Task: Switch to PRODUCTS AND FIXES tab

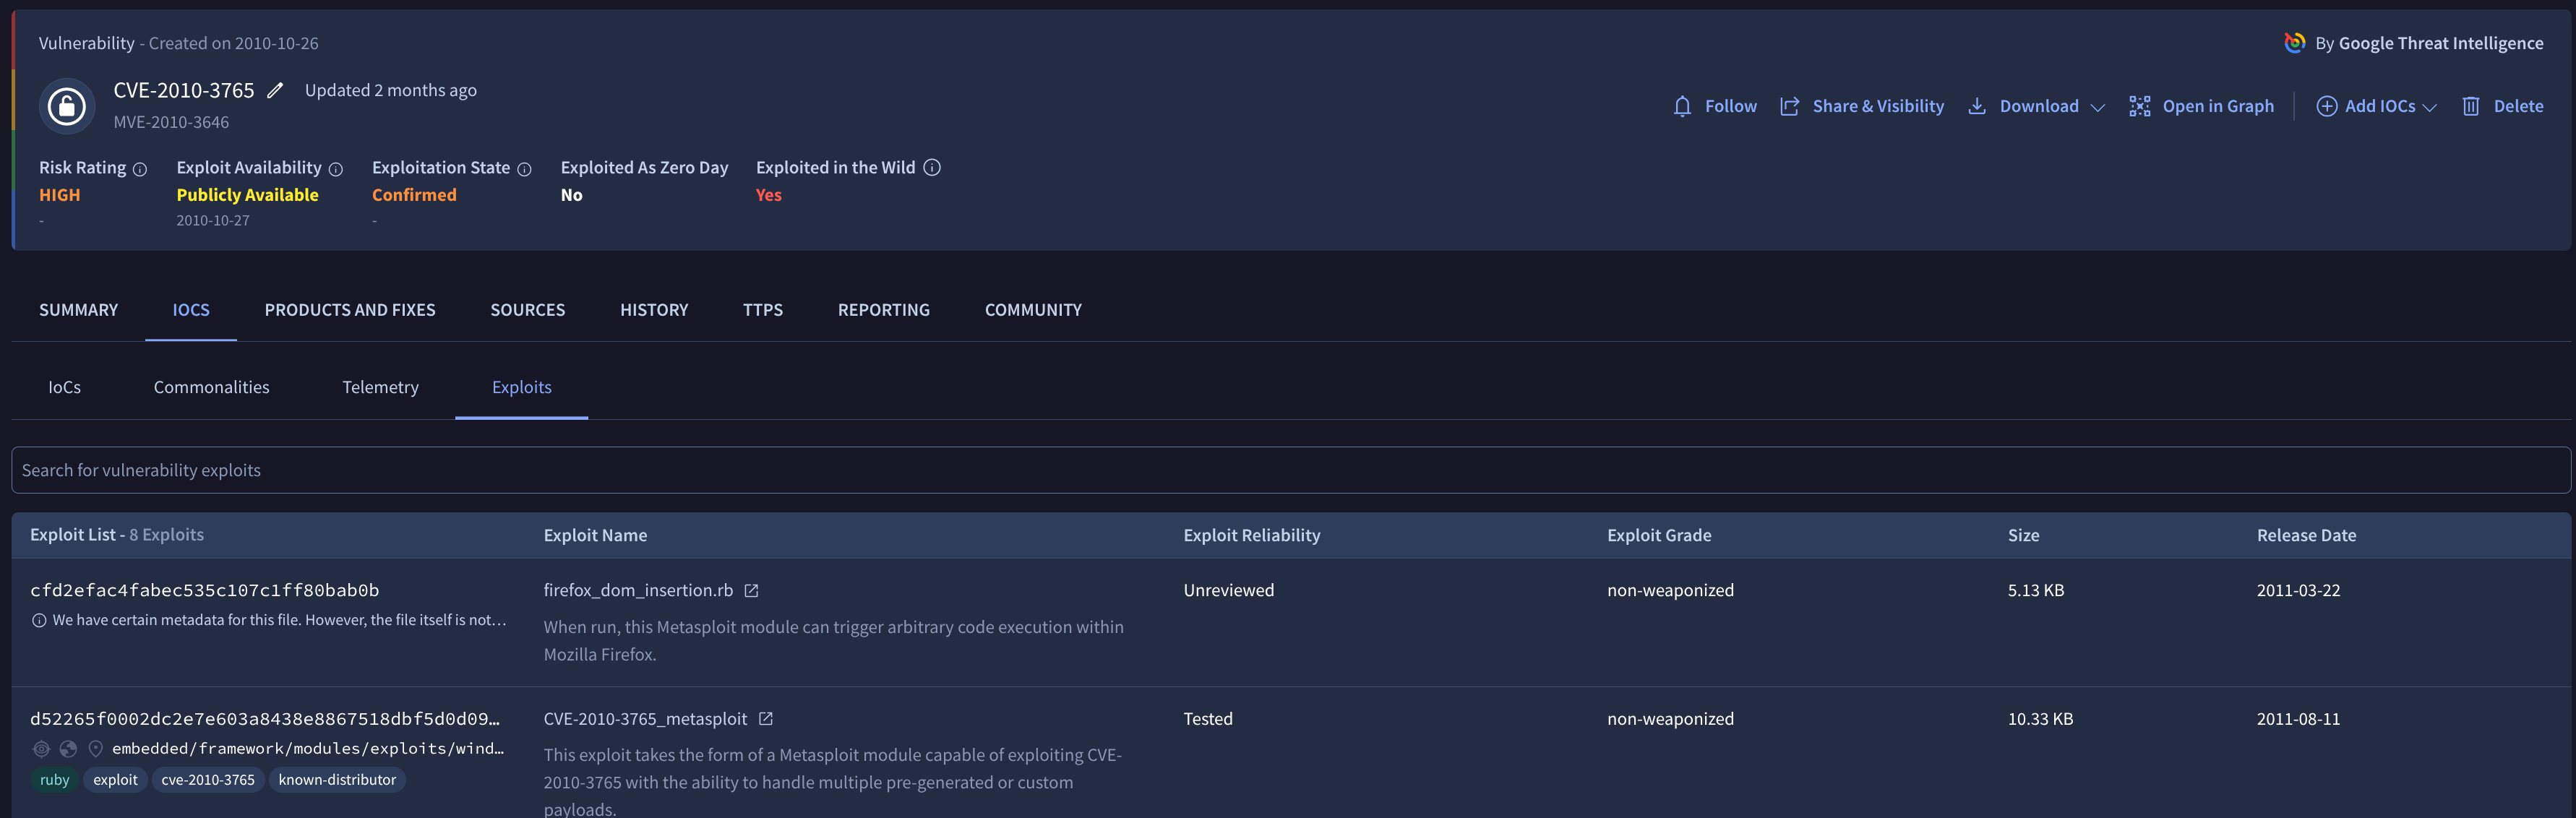Action: coord(350,310)
